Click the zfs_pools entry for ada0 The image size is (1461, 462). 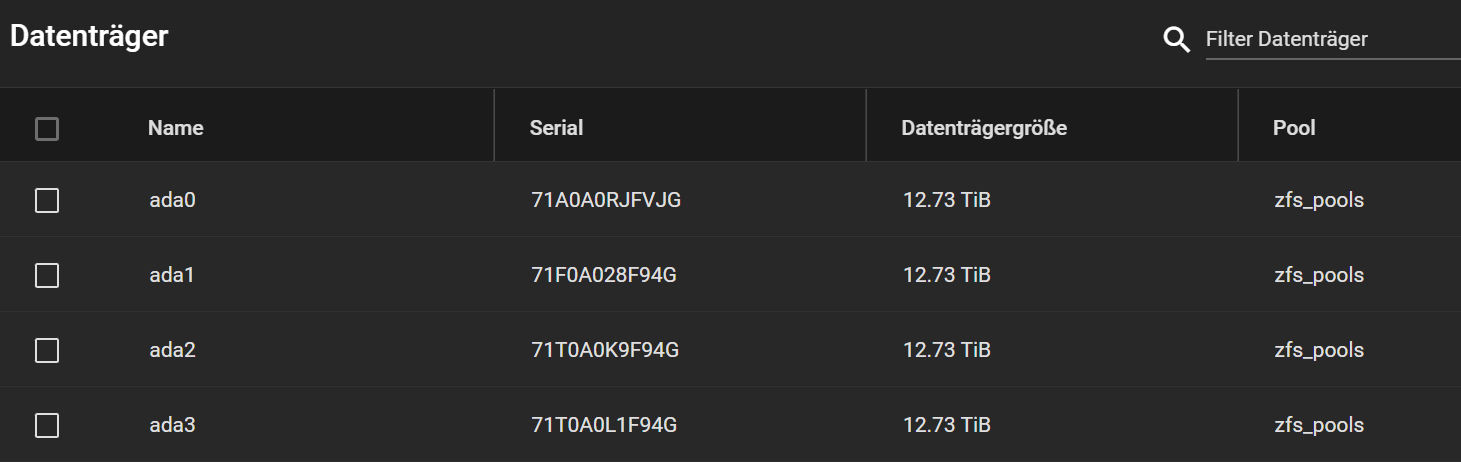[1319, 201]
